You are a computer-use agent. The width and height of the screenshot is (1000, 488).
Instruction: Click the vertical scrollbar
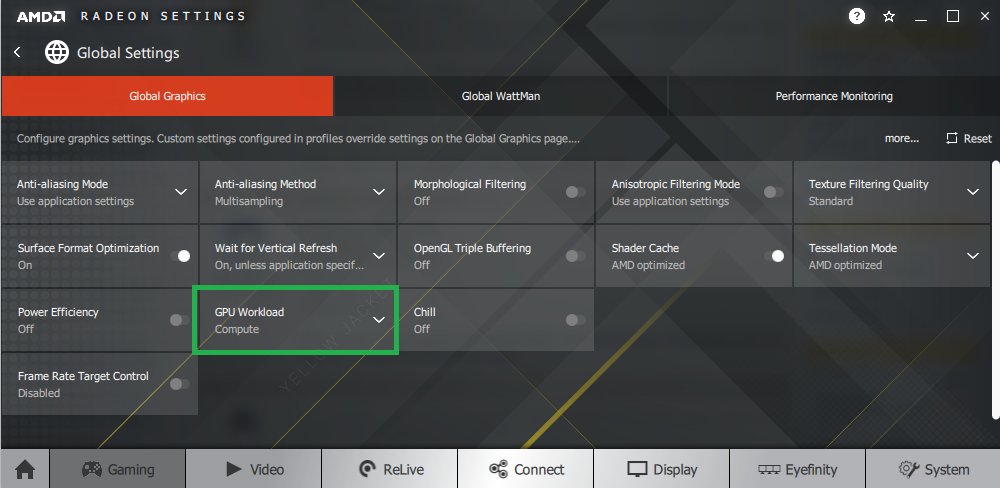[996, 288]
